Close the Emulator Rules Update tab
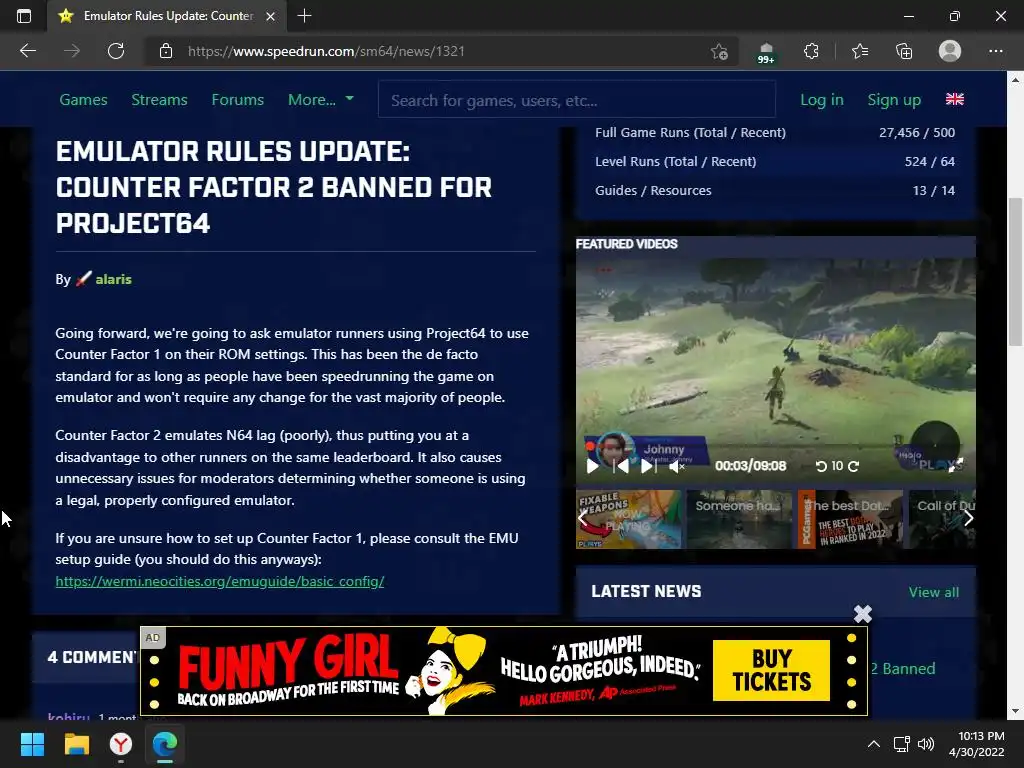 [270, 16]
